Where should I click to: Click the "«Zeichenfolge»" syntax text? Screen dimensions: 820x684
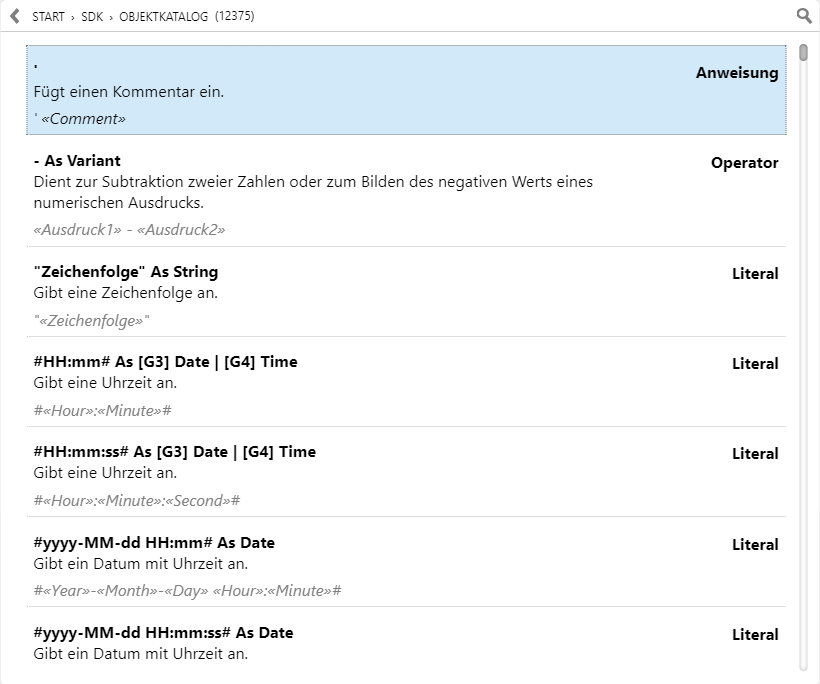coord(92,321)
